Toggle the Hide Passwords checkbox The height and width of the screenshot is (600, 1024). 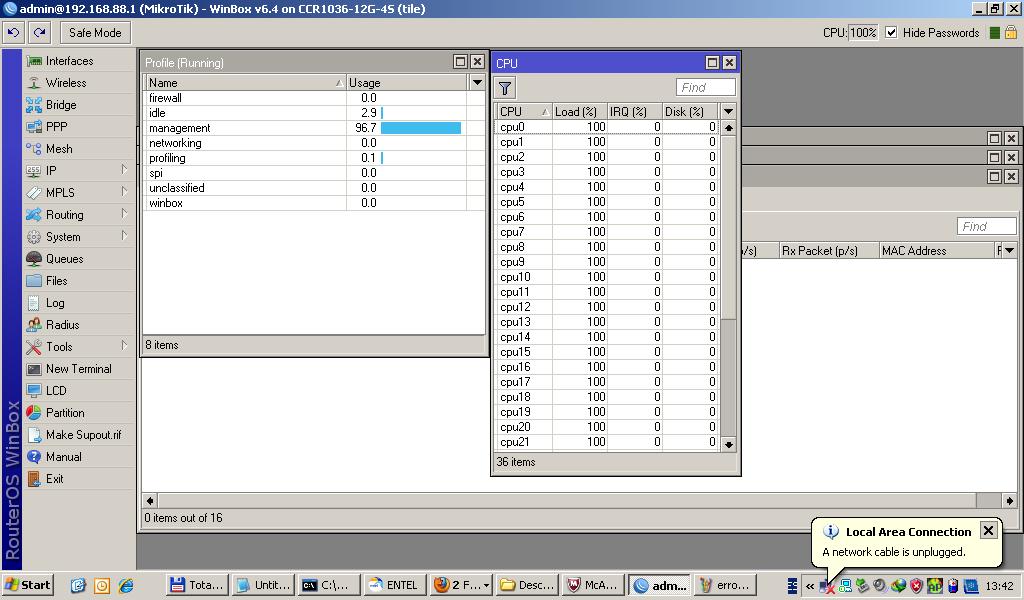[891, 32]
